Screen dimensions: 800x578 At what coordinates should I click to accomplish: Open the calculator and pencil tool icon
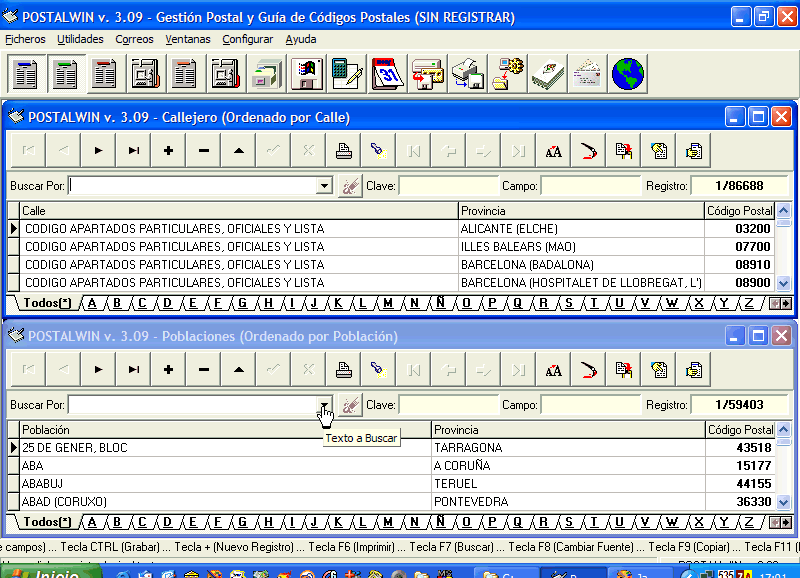(x=347, y=74)
